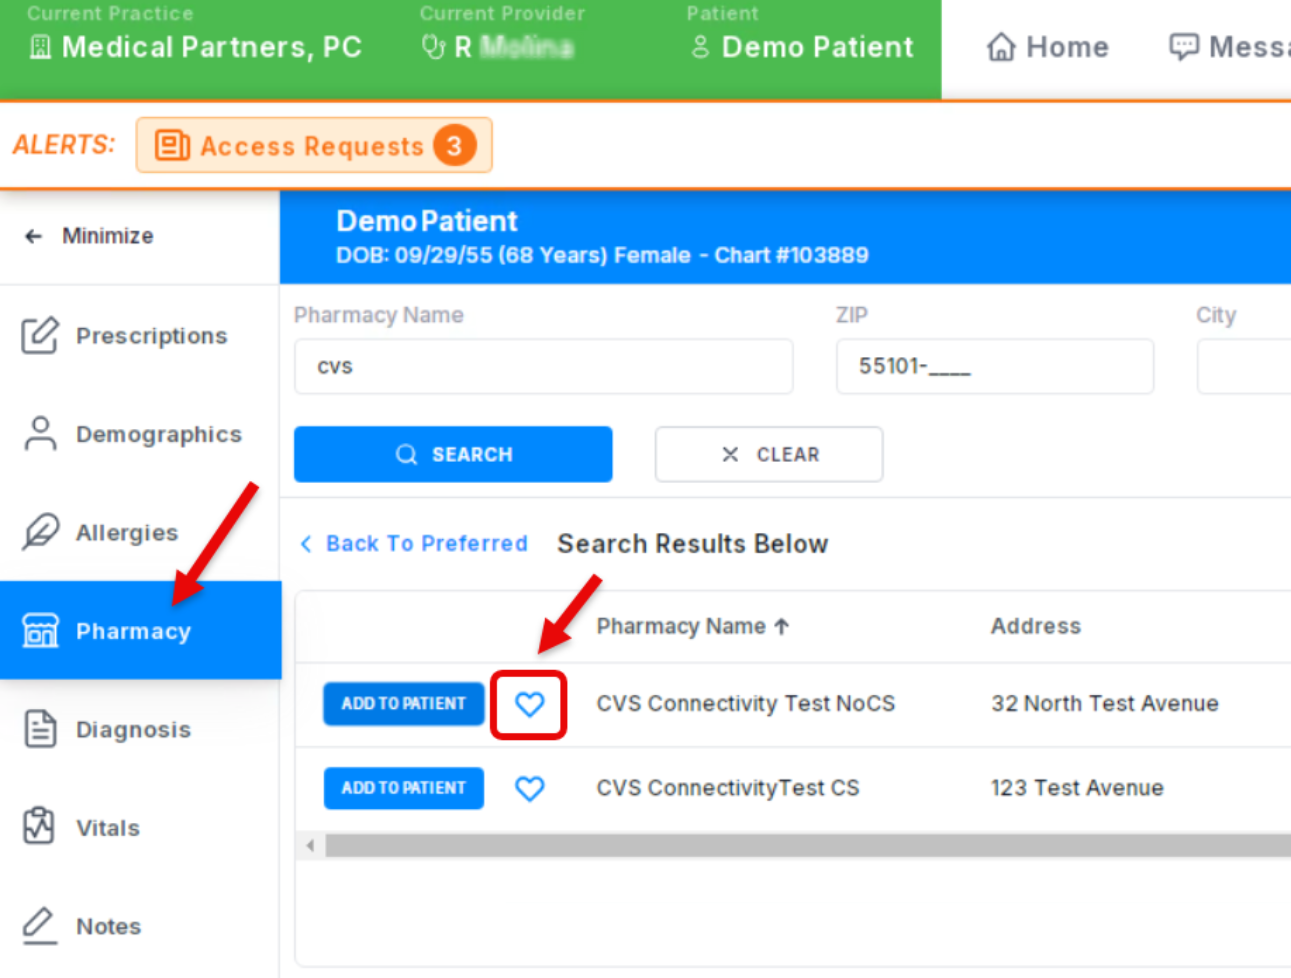Click the Access Requests newspaper icon
Screen dimensions: 1291x978
pyautogui.click(x=172, y=146)
